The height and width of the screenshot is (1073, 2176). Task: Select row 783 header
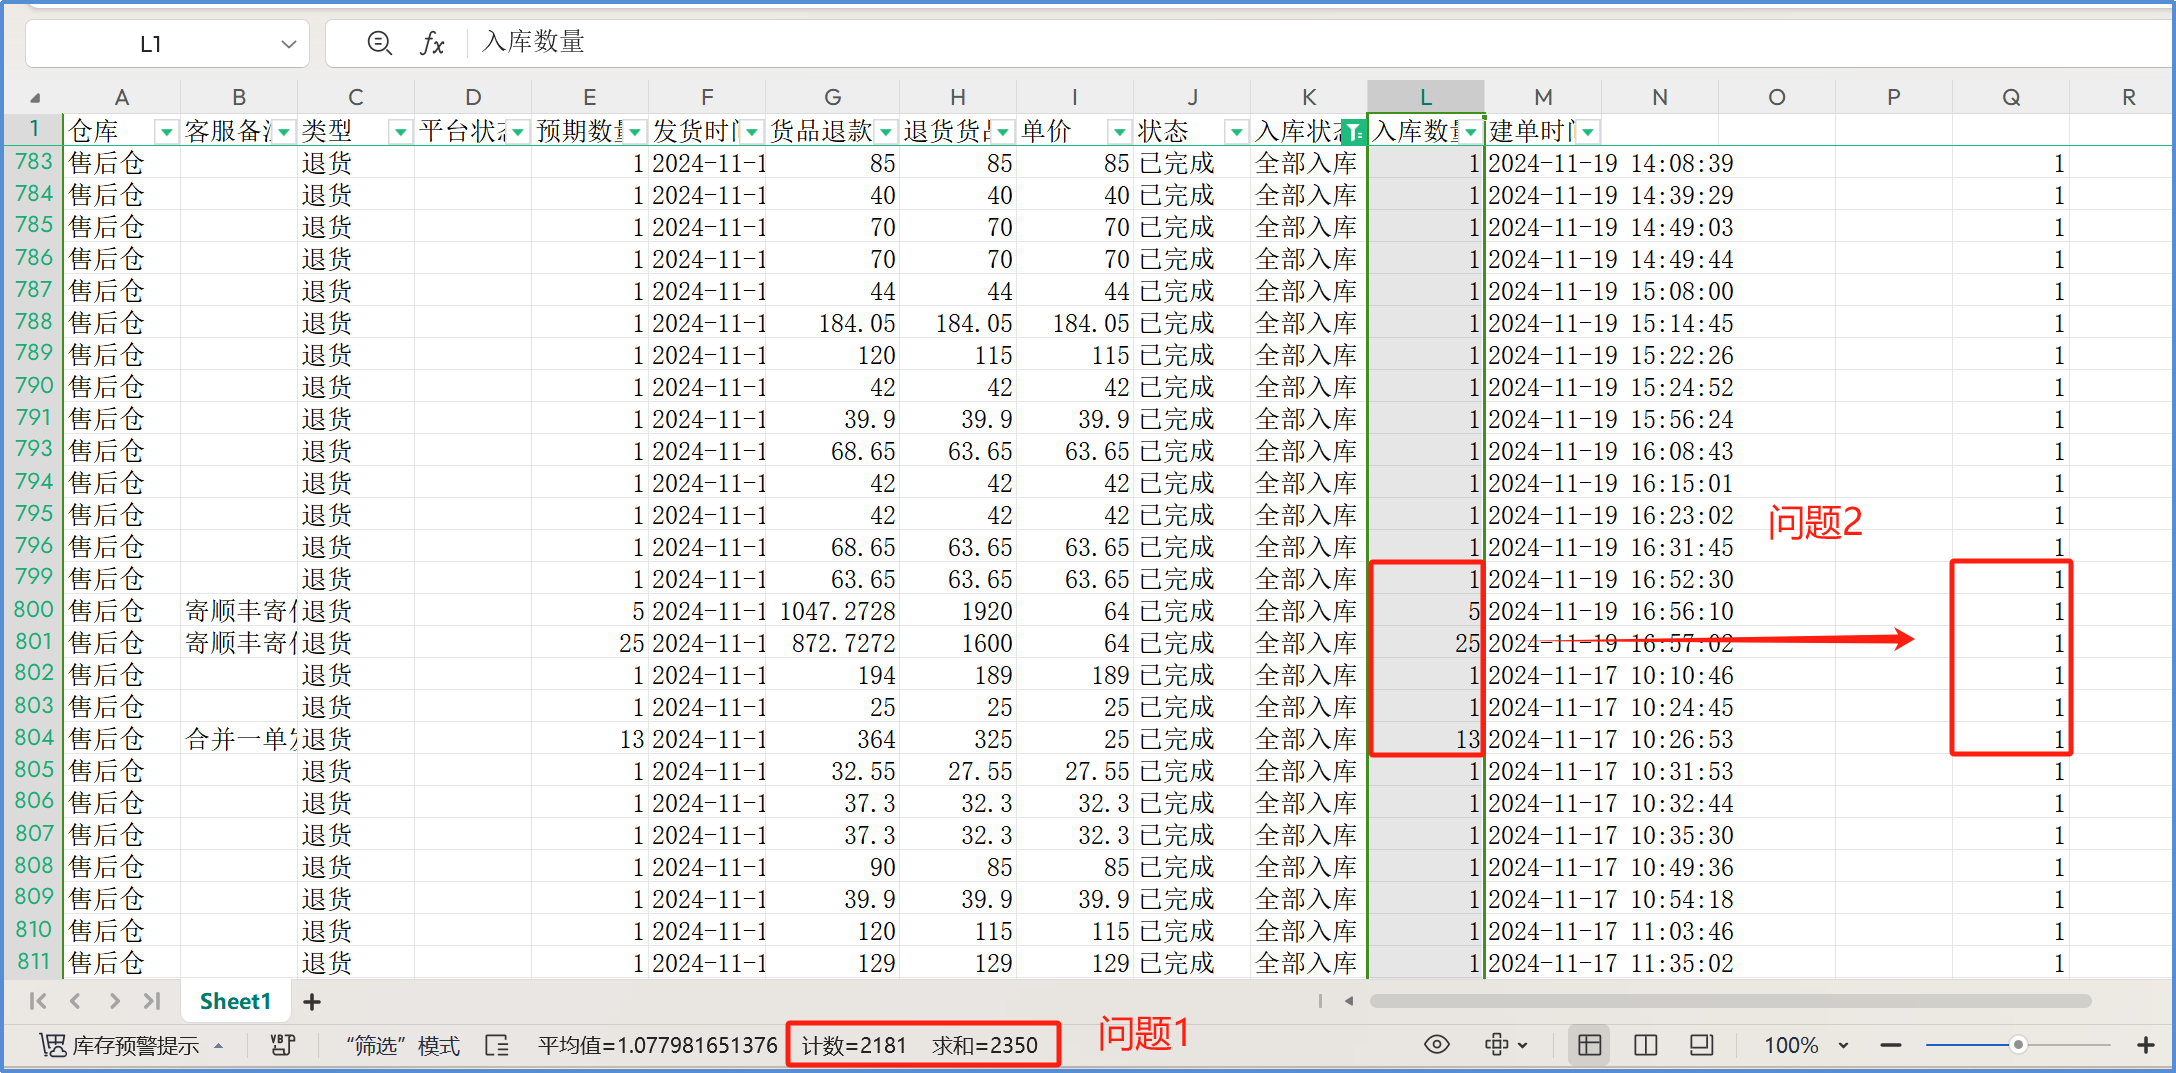[33, 162]
